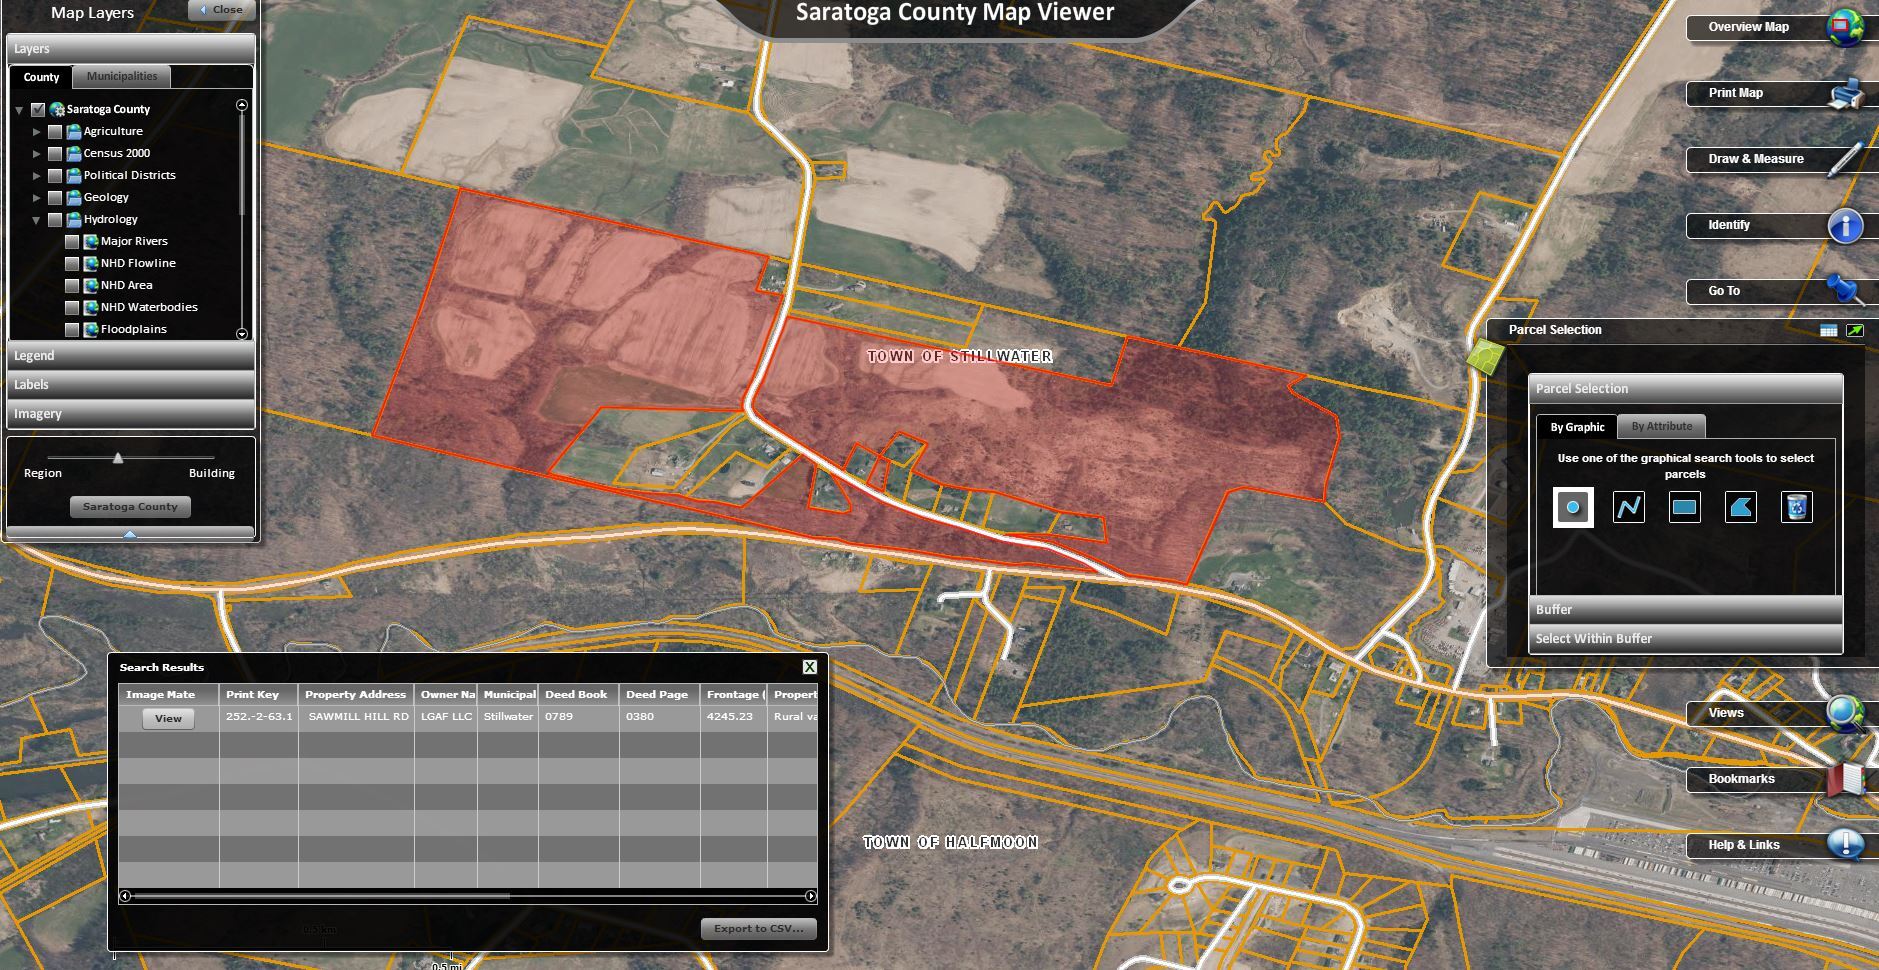Select the point parcel selection tool

point(1572,507)
